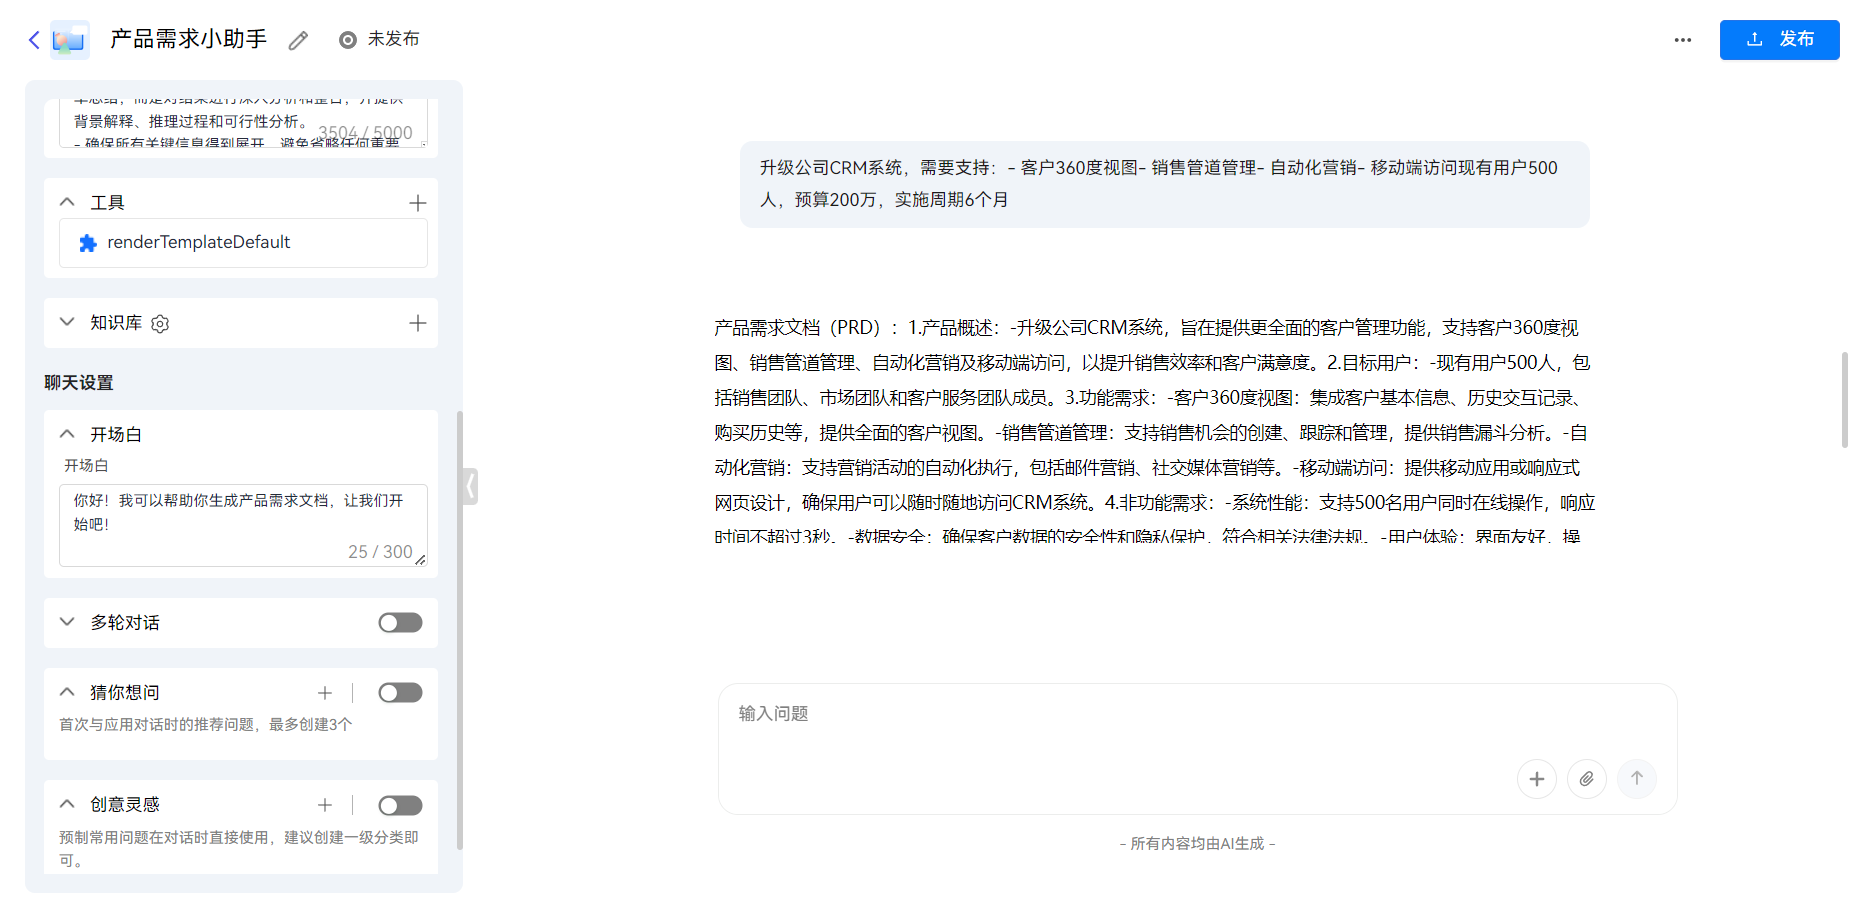Click the send arrow in the chat box

pyautogui.click(x=1637, y=778)
